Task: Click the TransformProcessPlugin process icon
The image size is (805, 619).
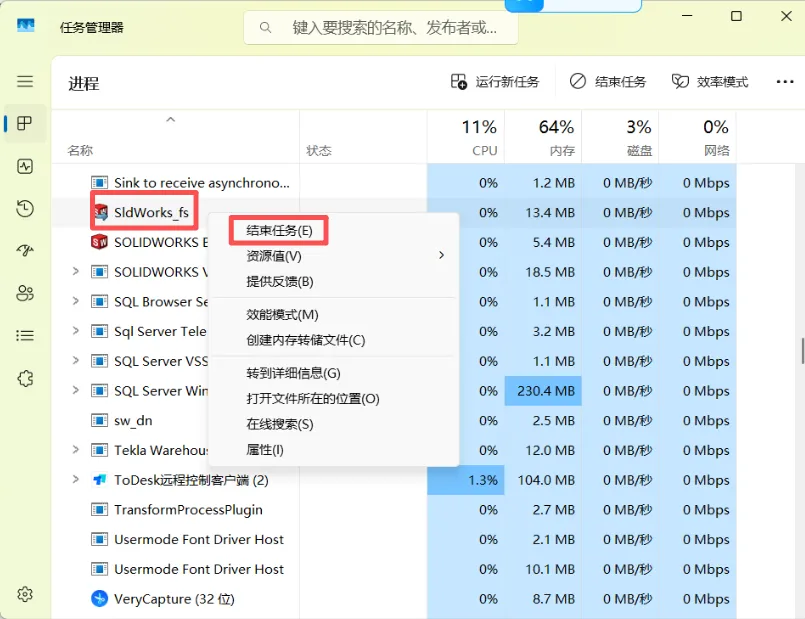Action: coord(100,510)
